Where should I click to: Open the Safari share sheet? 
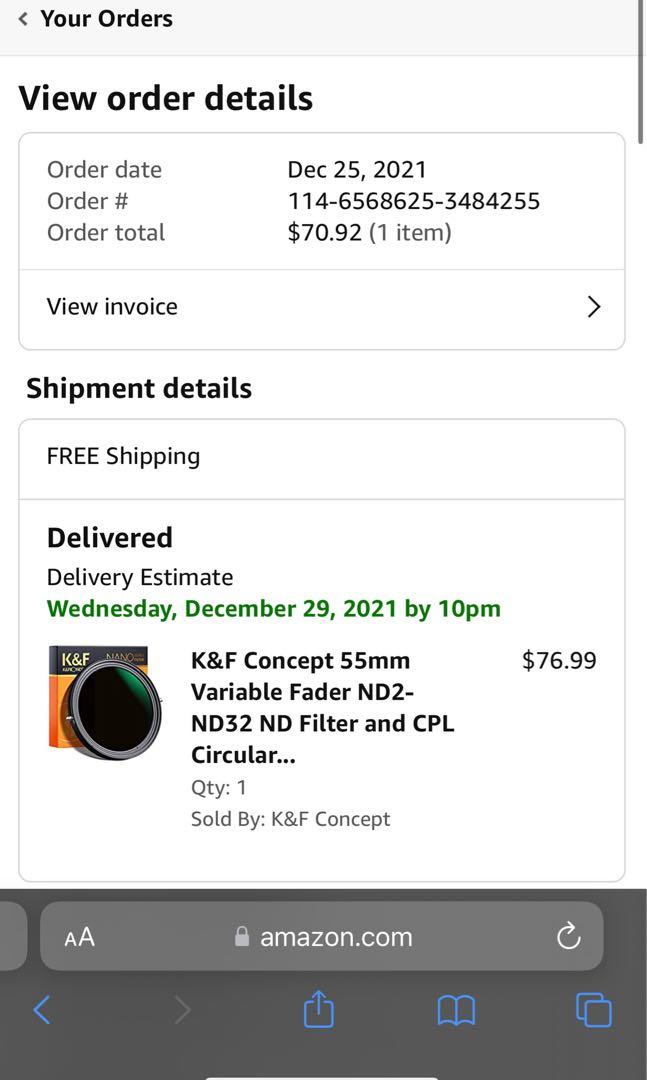317,1010
